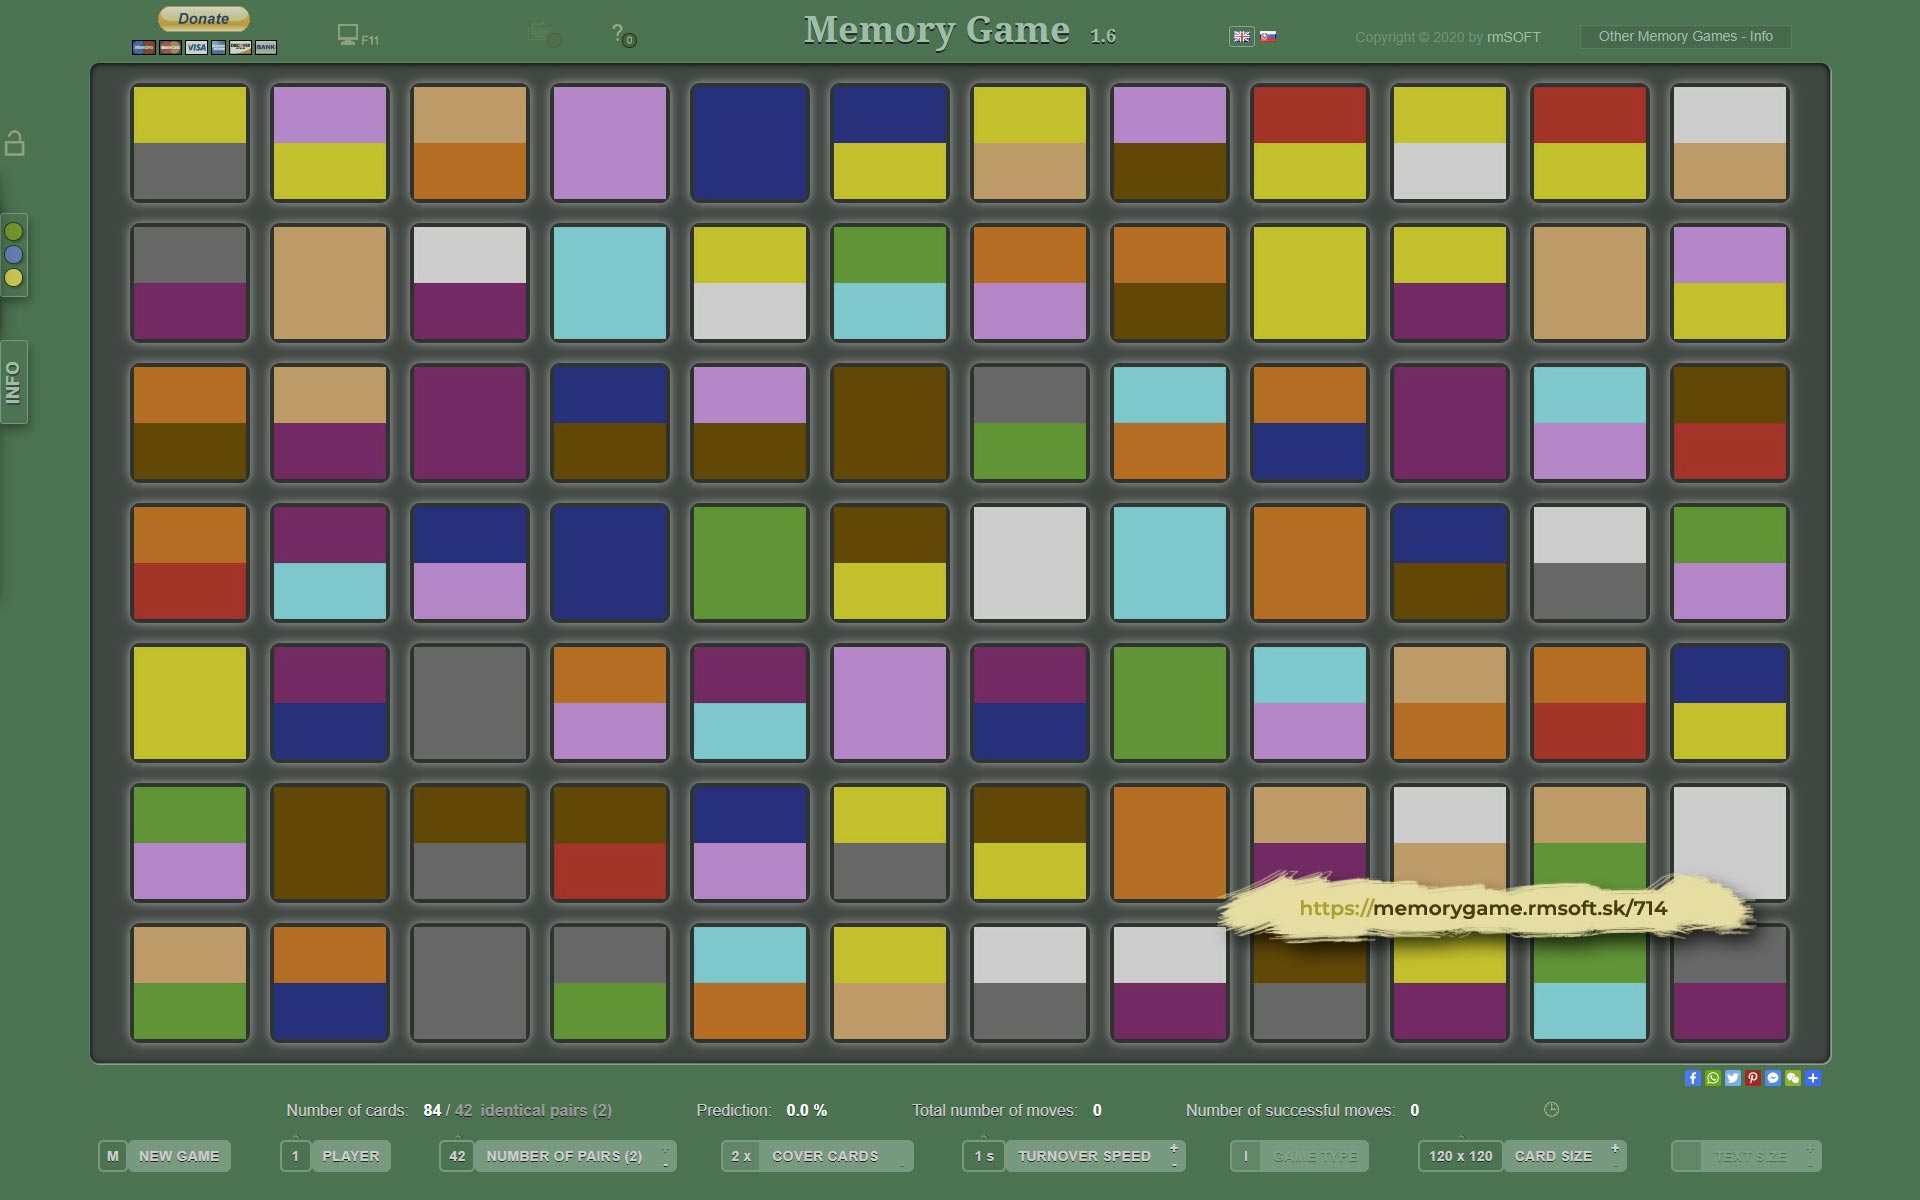
Task: Share via the WhatsApp icon
Action: tap(1713, 1078)
